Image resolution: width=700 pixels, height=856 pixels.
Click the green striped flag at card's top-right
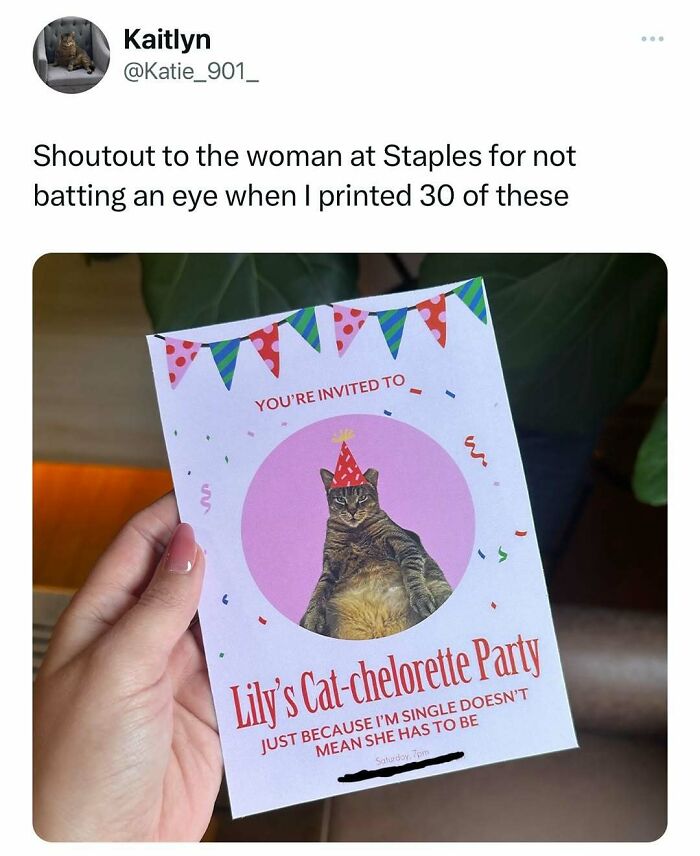473,298
